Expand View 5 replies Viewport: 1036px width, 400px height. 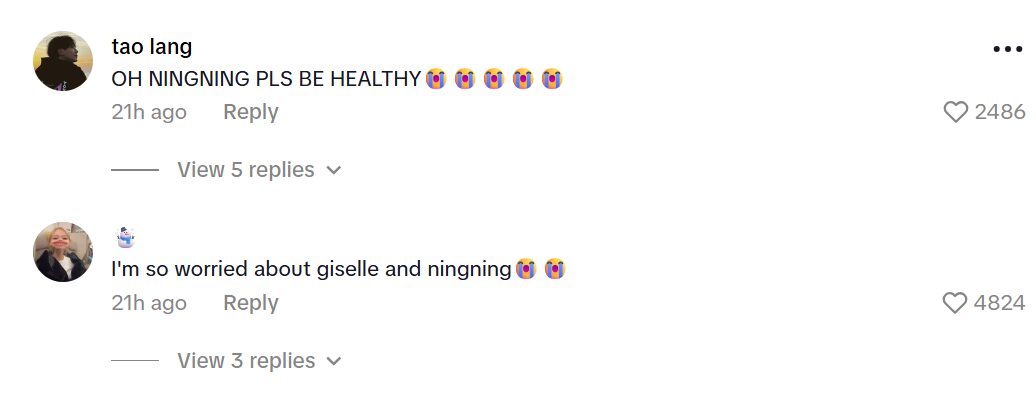pyautogui.click(x=246, y=170)
